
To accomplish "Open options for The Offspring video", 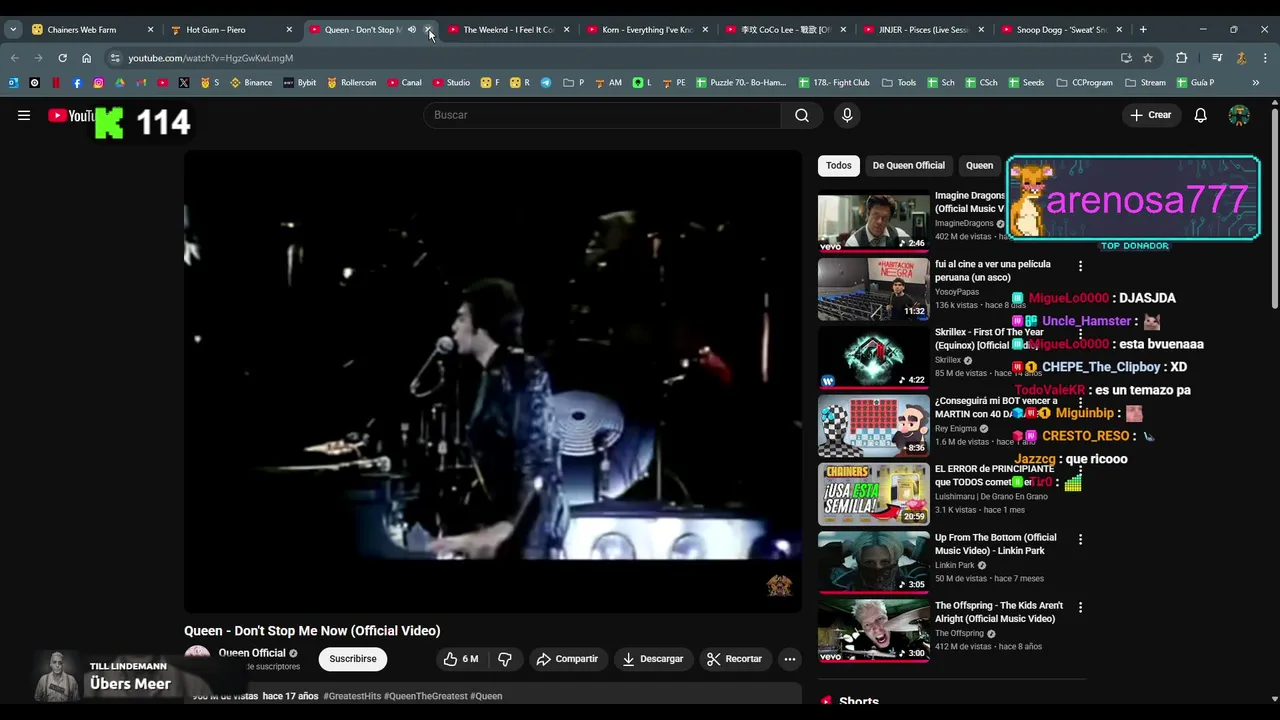I will (x=1080, y=607).
